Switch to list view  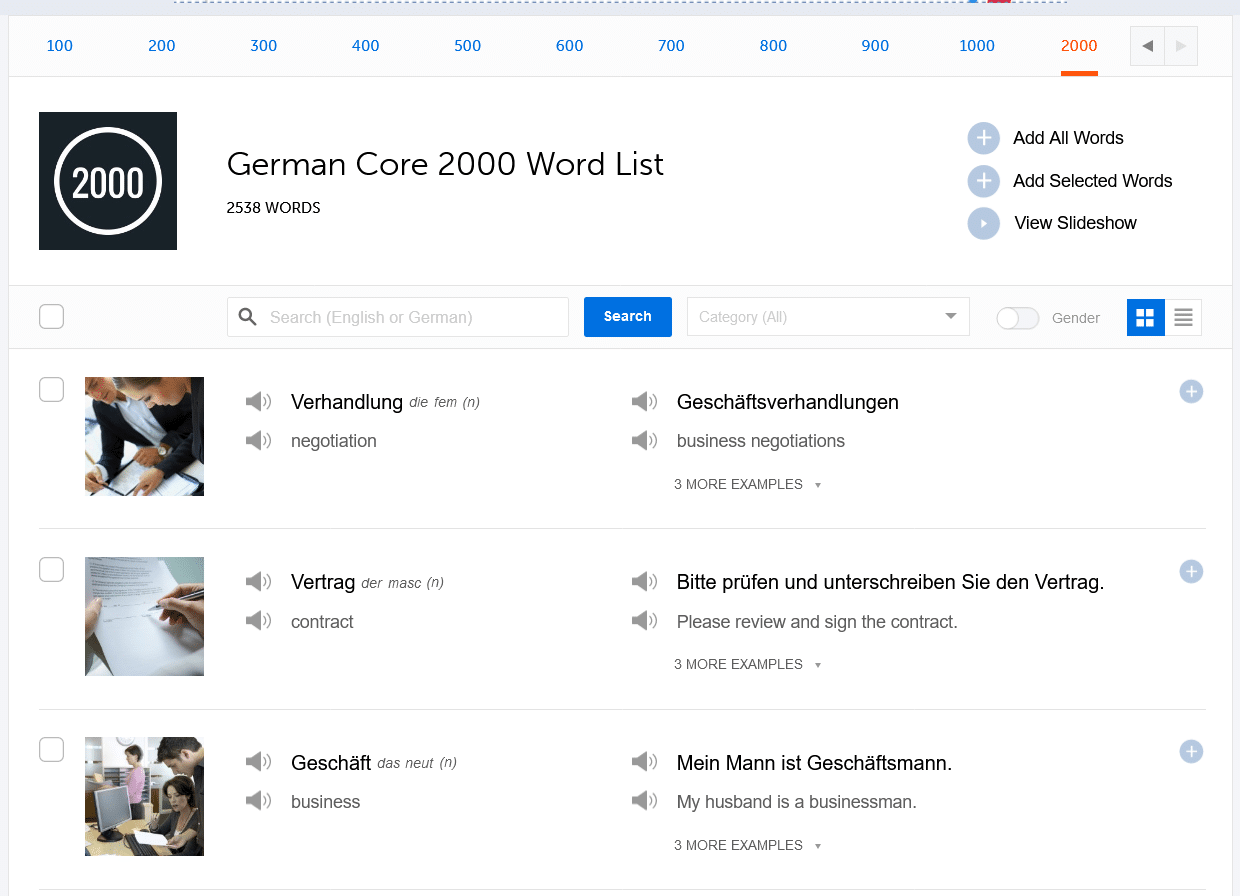tap(1183, 317)
